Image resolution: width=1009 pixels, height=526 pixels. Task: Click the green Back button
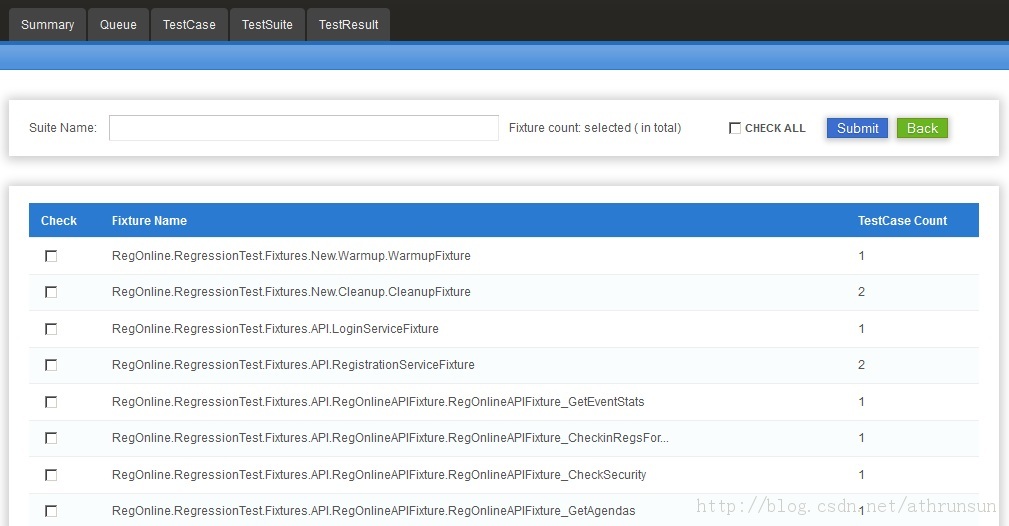coord(921,128)
